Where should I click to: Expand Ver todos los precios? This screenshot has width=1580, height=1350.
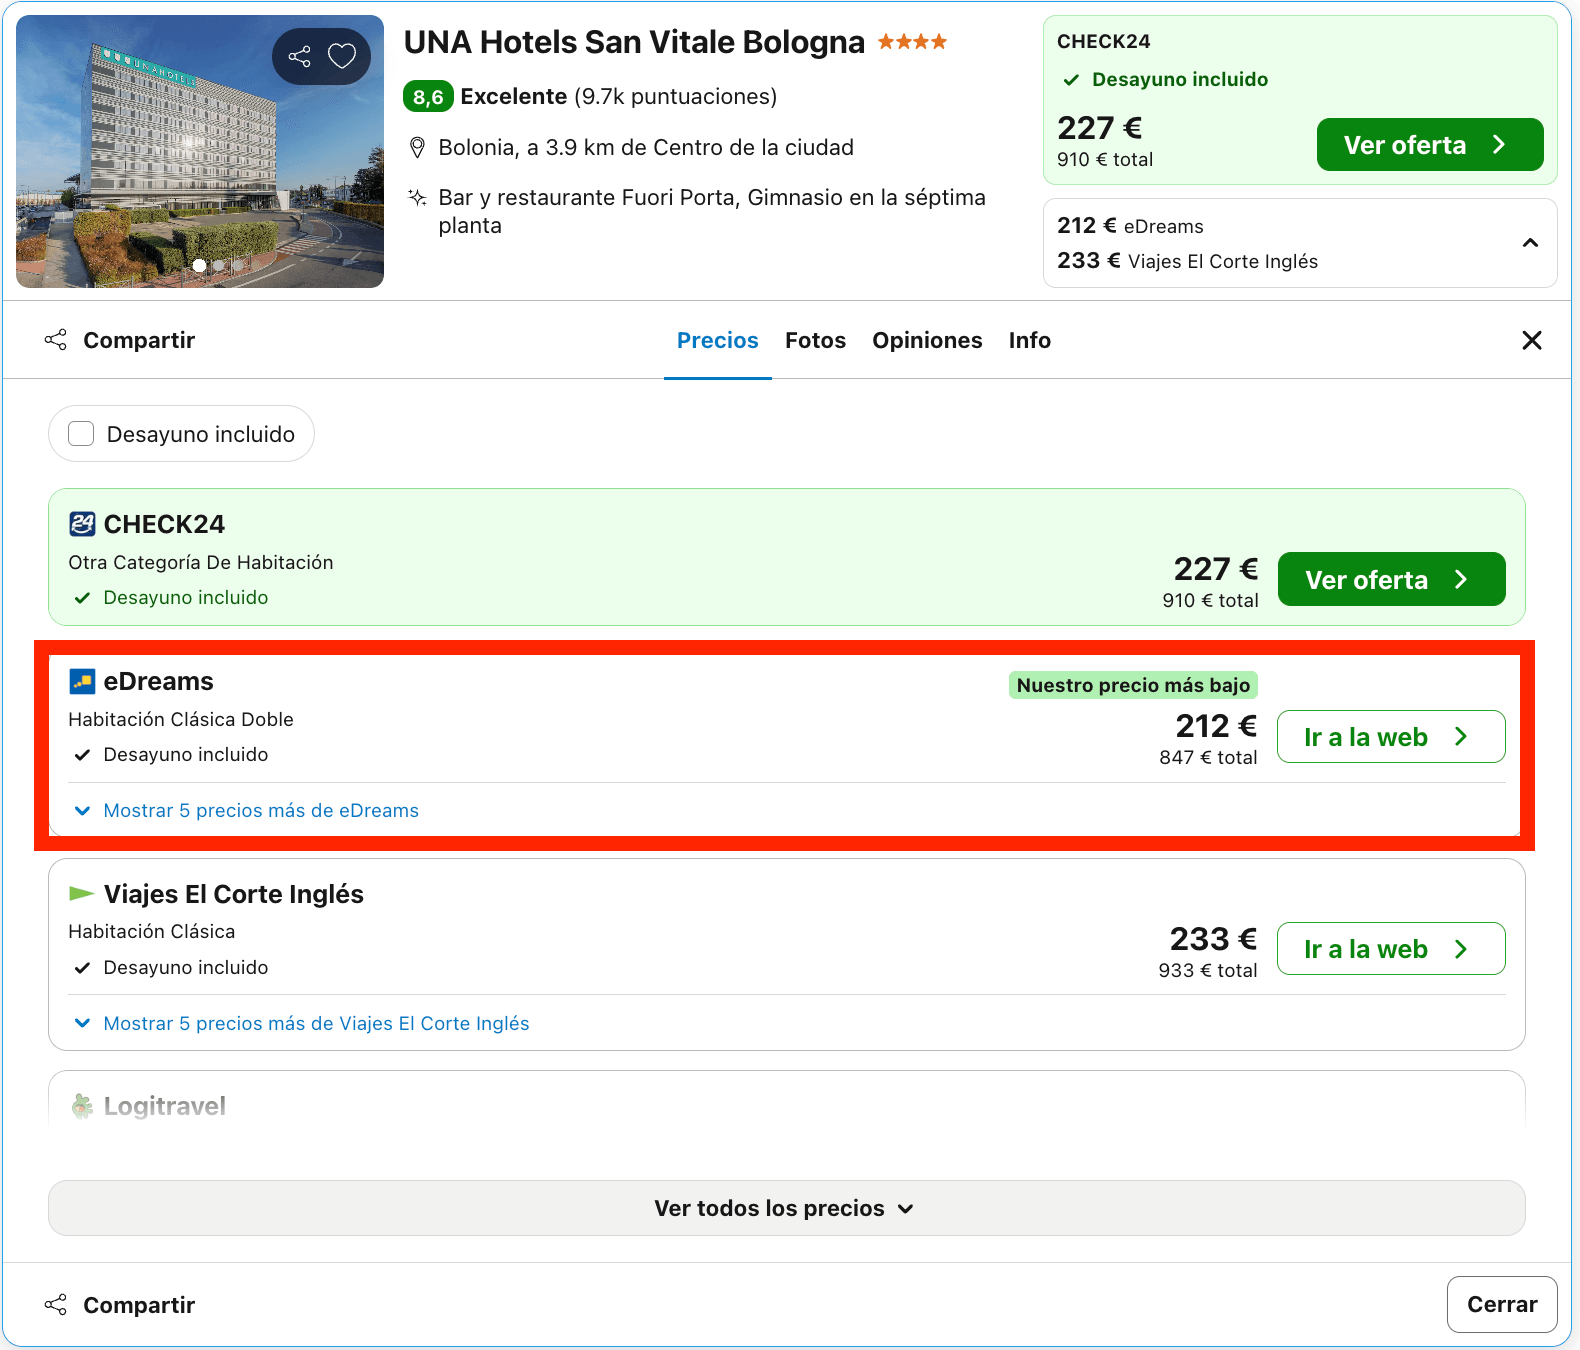coord(786,1208)
